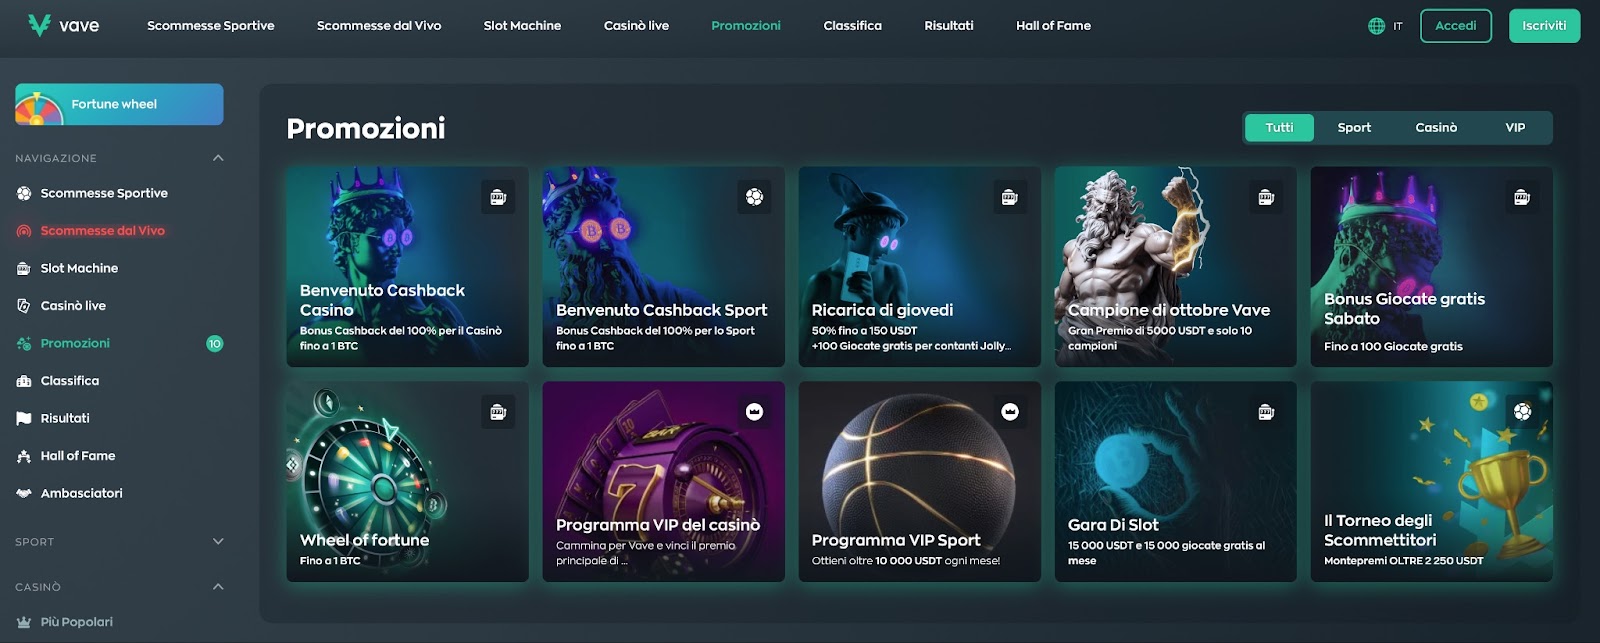Click slot icon on Campione di ottobre Vave card
This screenshot has height=643, width=1600.
click(x=1266, y=197)
